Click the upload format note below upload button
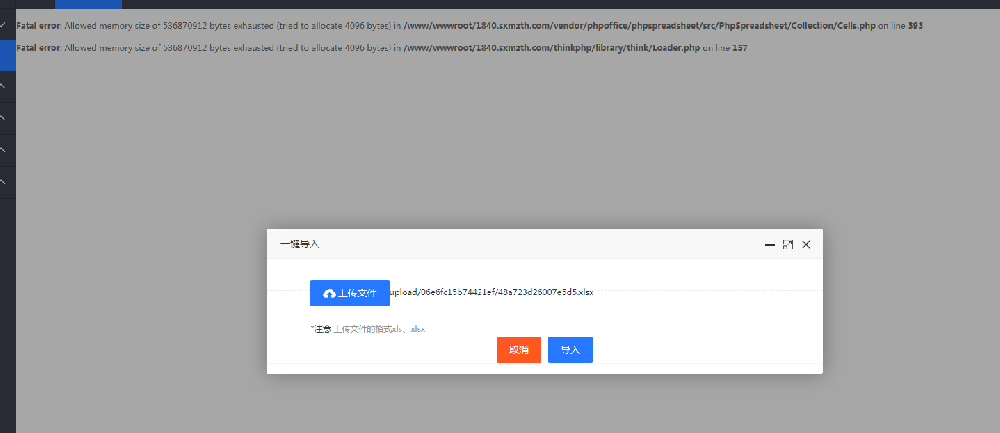 click(x=367, y=329)
